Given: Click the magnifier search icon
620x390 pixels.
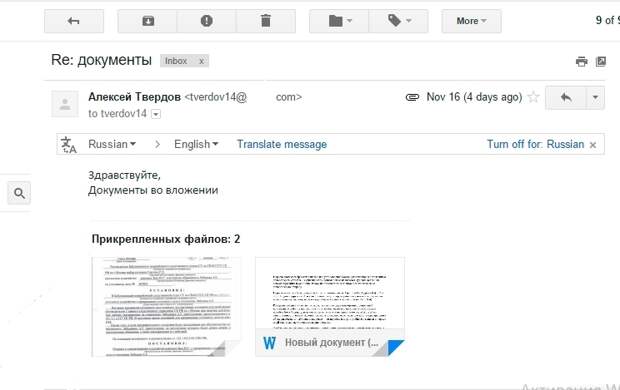Looking at the screenshot, I should point(19,193).
